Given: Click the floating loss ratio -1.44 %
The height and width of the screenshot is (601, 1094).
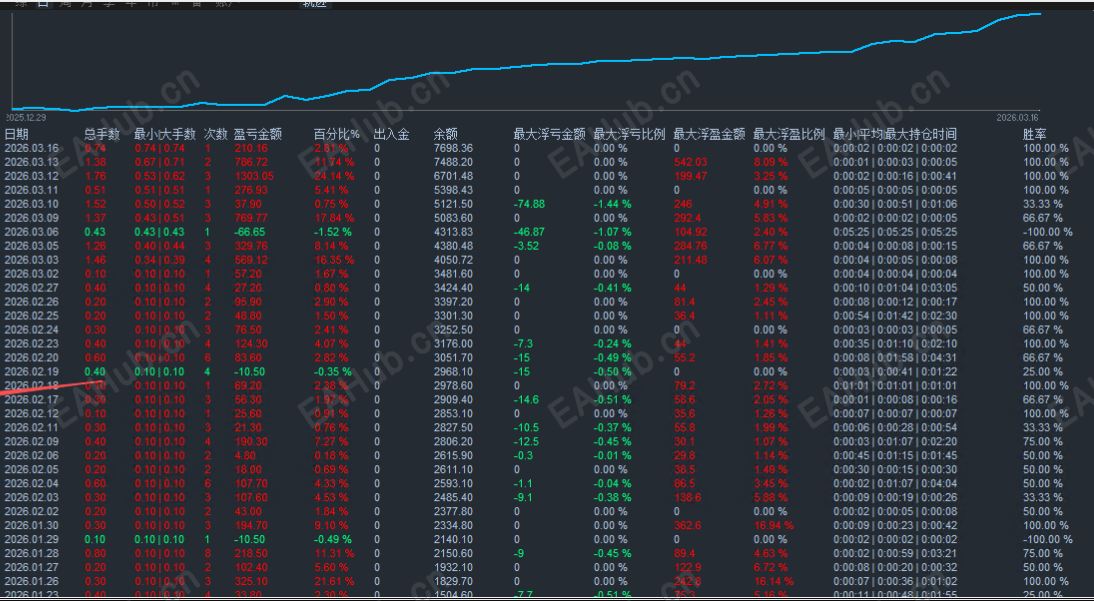Looking at the screenshot, I should point(613,204).
